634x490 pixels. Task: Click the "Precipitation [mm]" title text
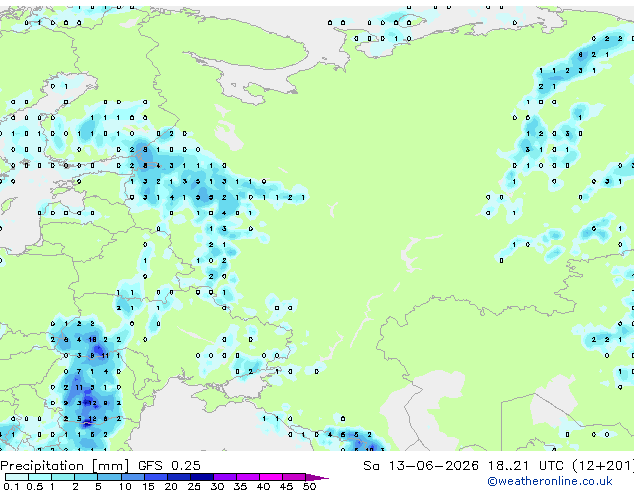click(65, 466)
